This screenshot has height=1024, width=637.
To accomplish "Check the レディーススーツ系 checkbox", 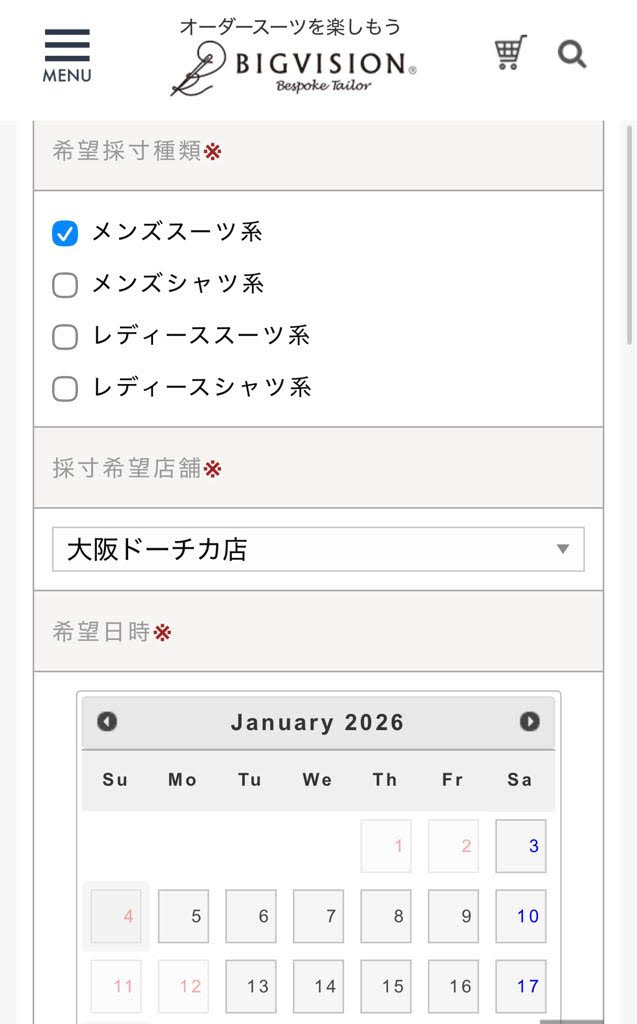I will coord(65,337).
